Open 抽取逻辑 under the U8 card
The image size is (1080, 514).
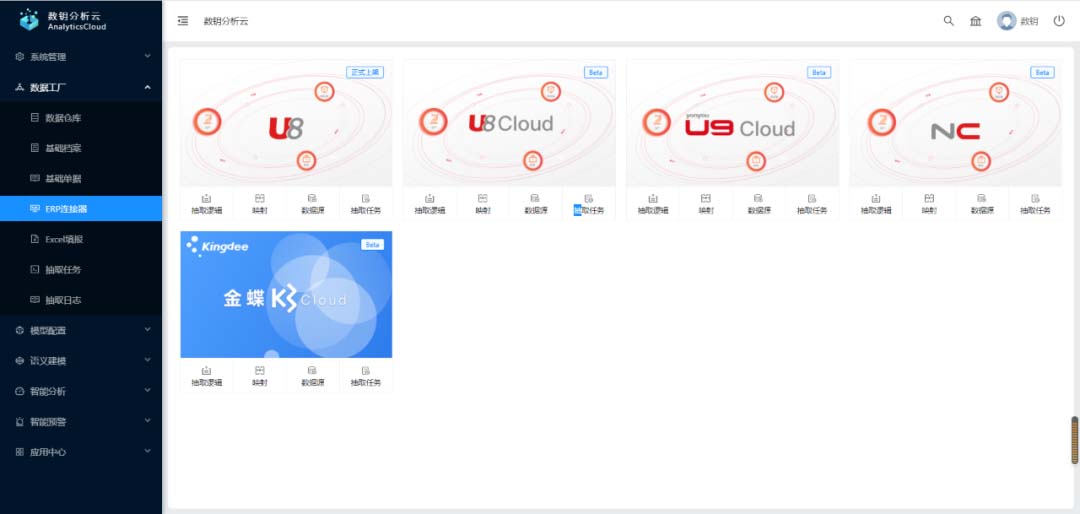207,204
